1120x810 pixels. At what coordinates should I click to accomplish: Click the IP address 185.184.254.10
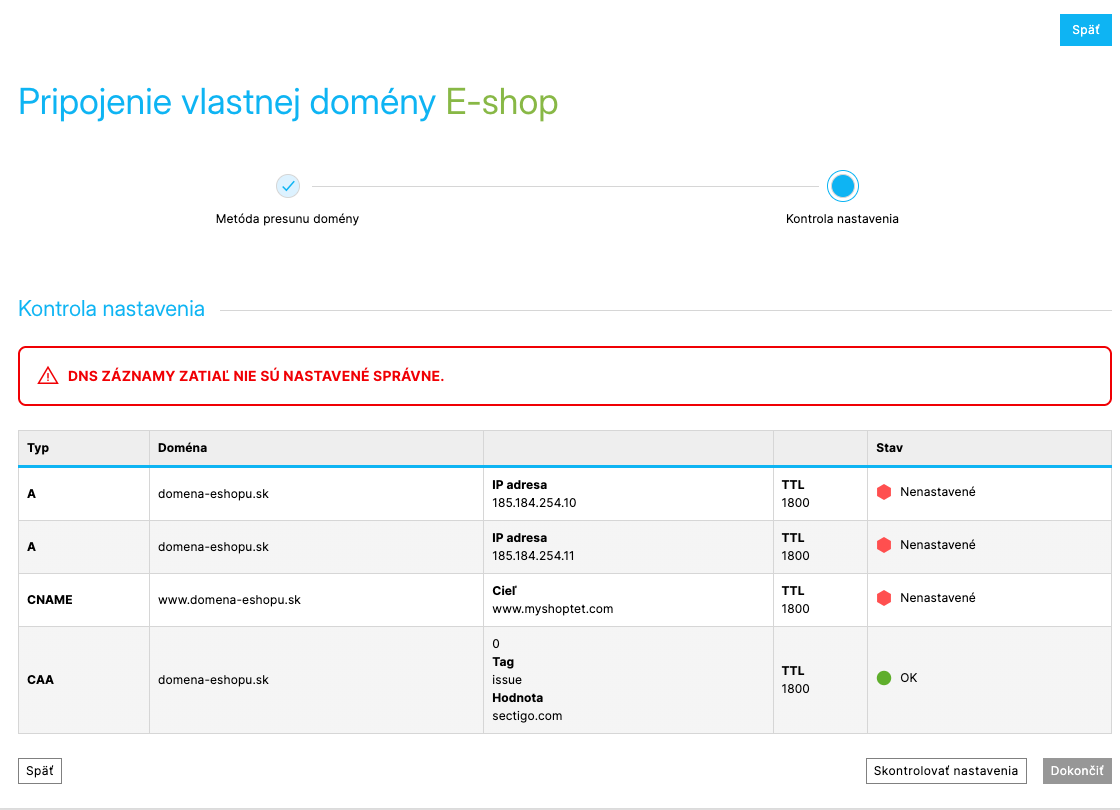click(x=534, y=503)
